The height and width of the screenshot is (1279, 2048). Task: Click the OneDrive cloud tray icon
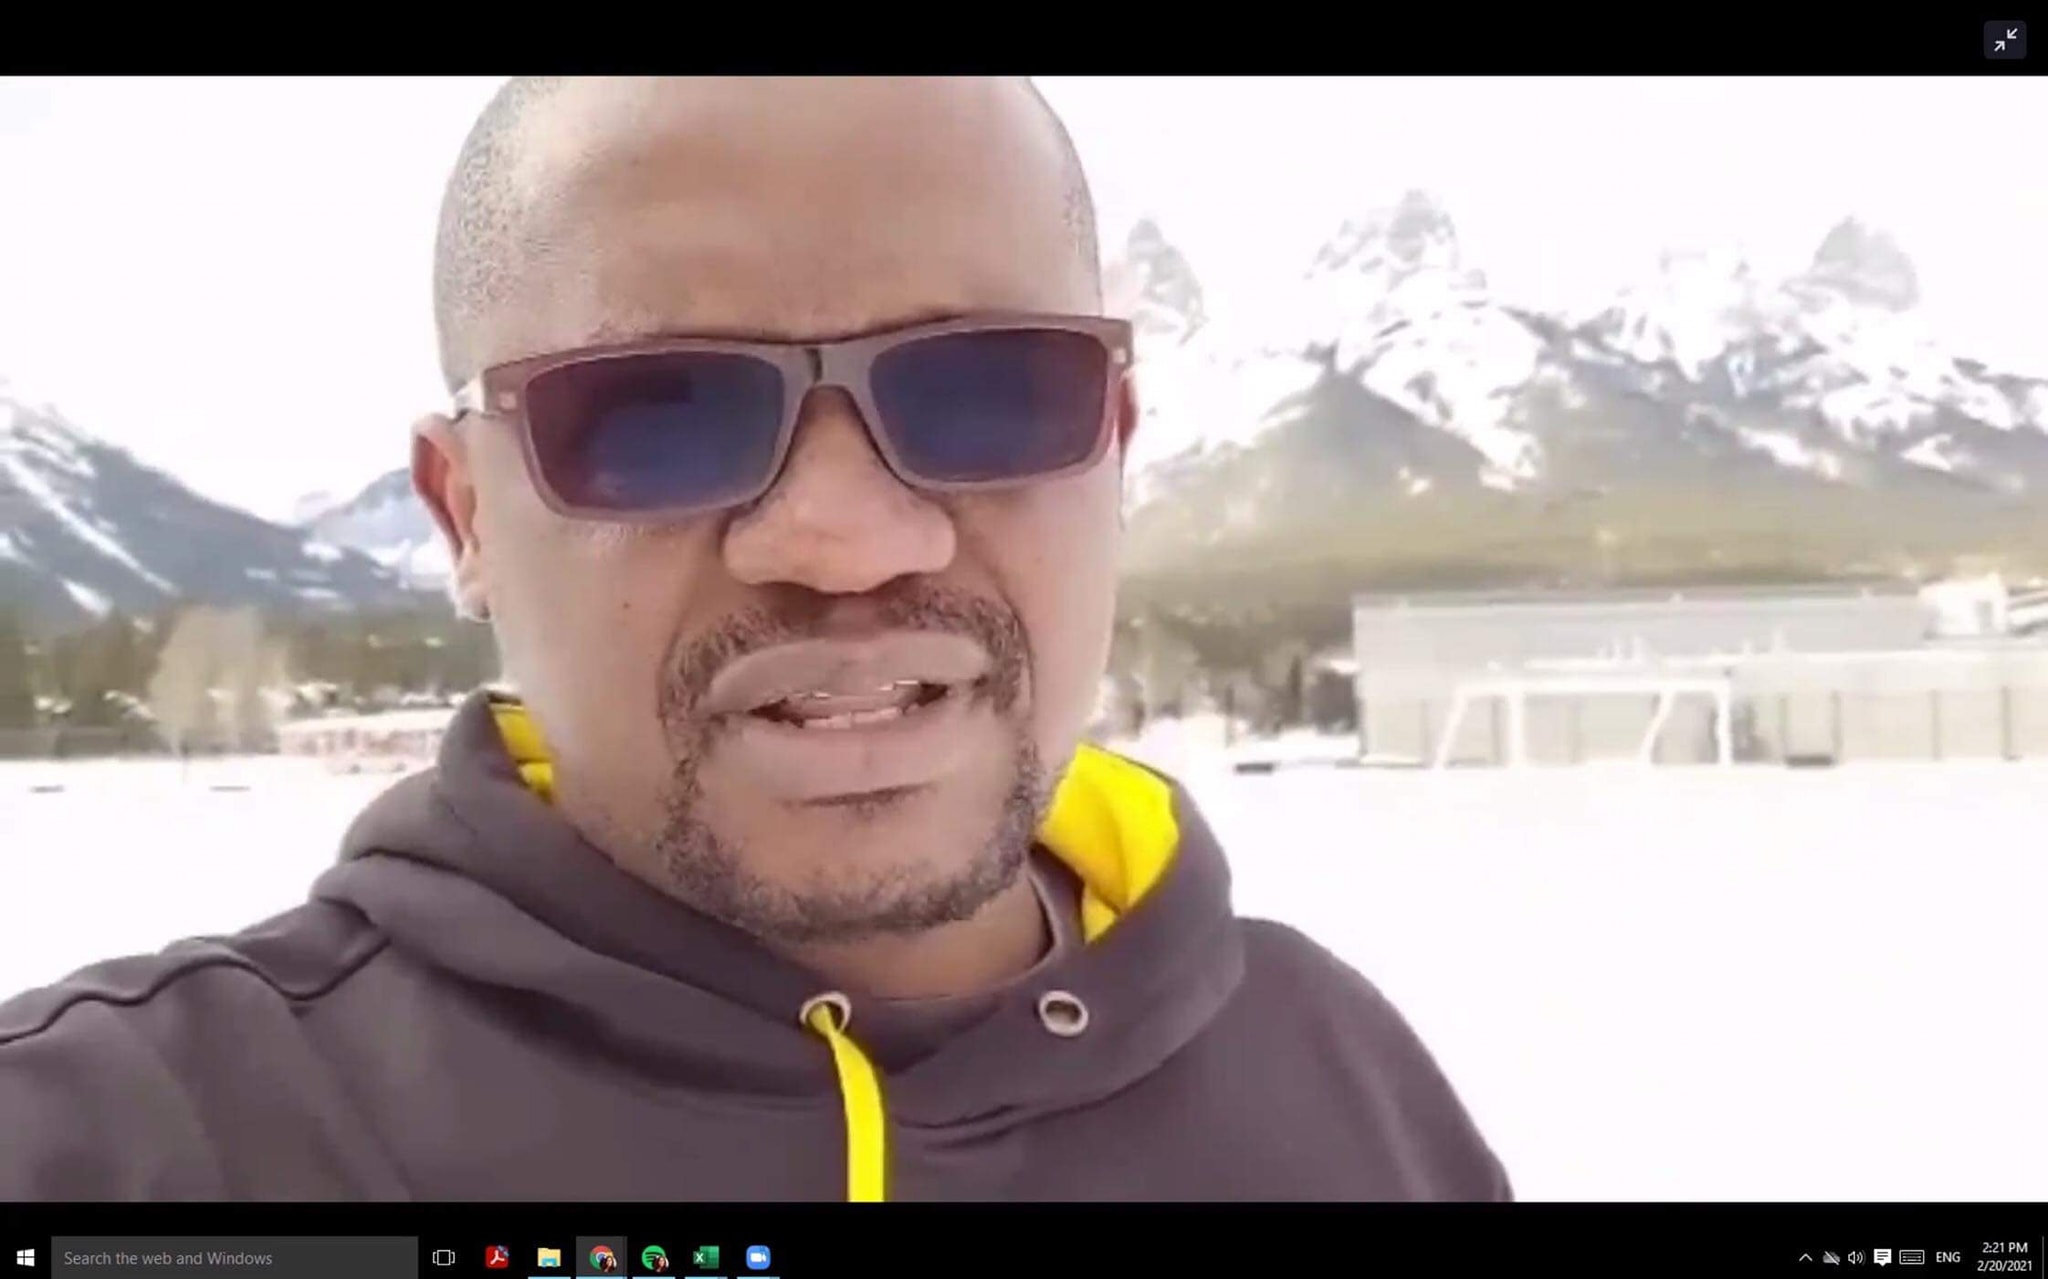1831,1257
